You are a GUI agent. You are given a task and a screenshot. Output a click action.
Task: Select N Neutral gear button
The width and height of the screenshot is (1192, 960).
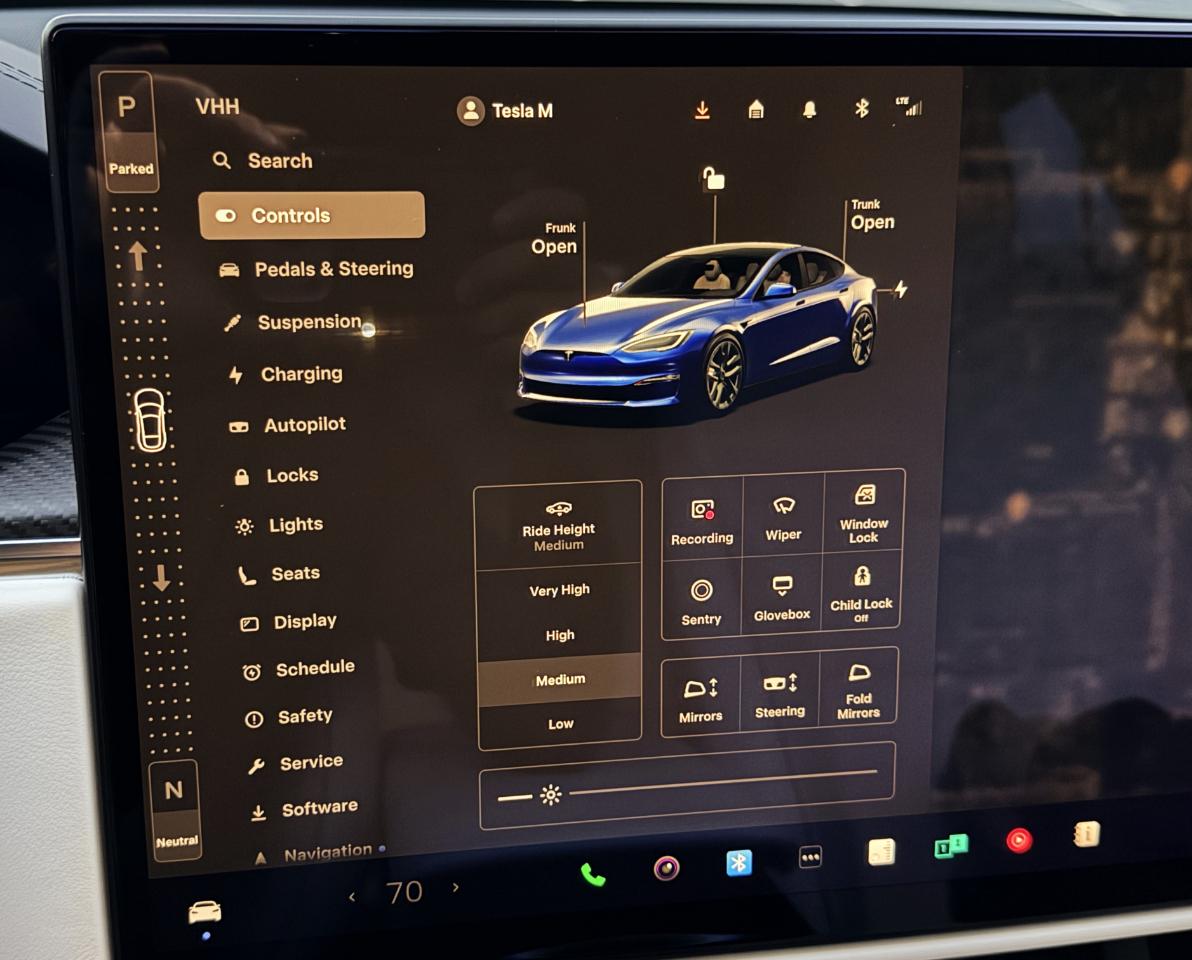click(x=176, y=810)
